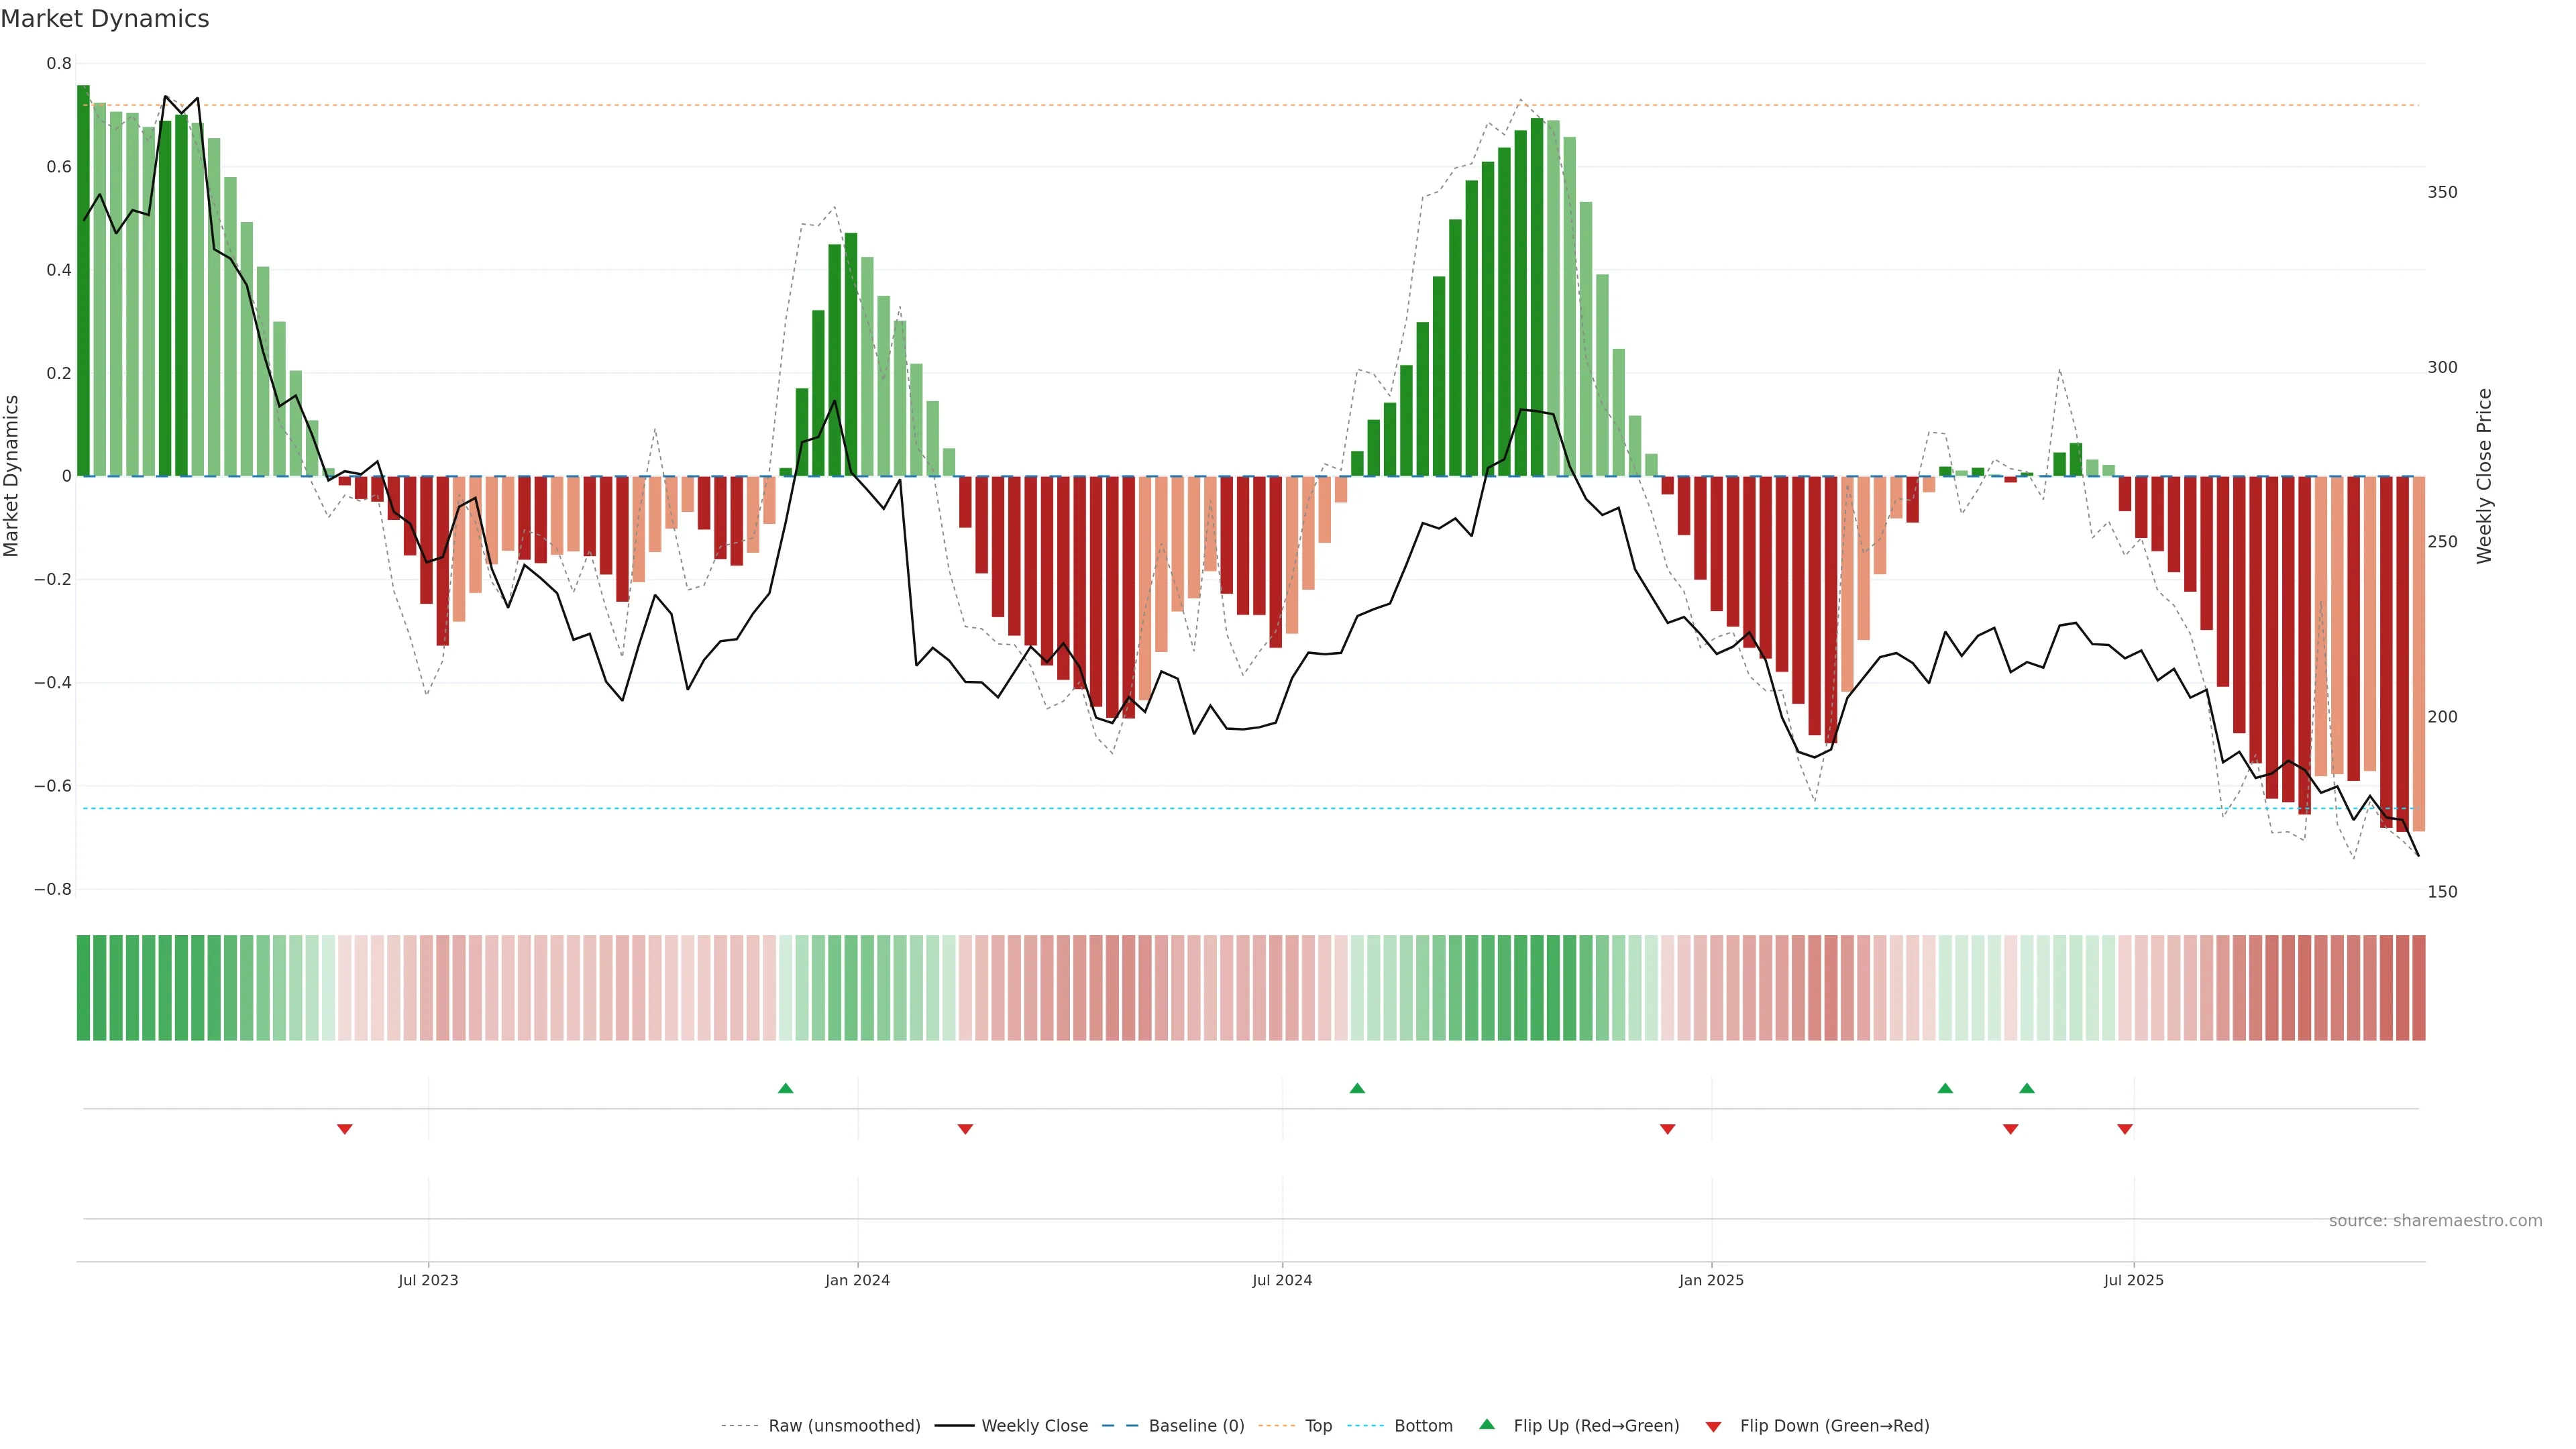2576x1449 pixels.
Task: Click the Flip Up triangle icon in legend
Action: point(1487,1424)
